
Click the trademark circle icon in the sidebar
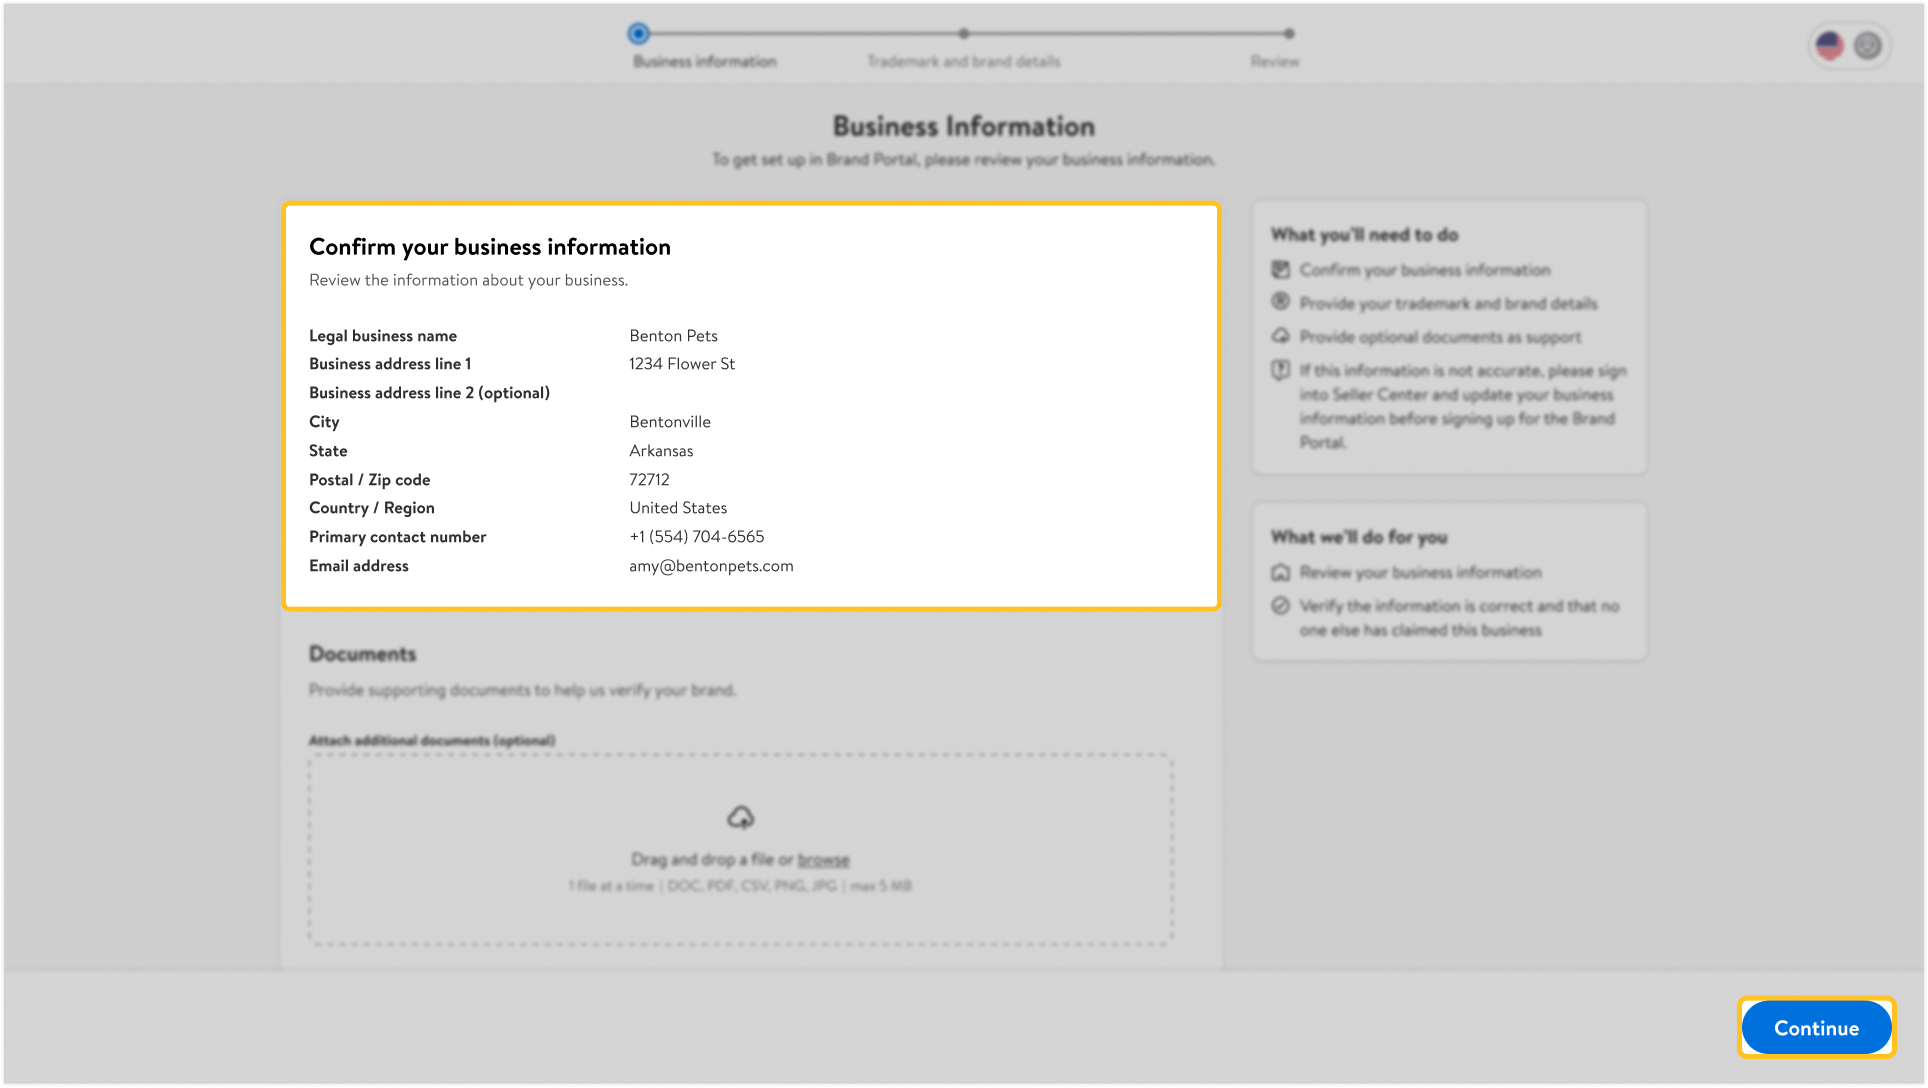coord(1281,303)
